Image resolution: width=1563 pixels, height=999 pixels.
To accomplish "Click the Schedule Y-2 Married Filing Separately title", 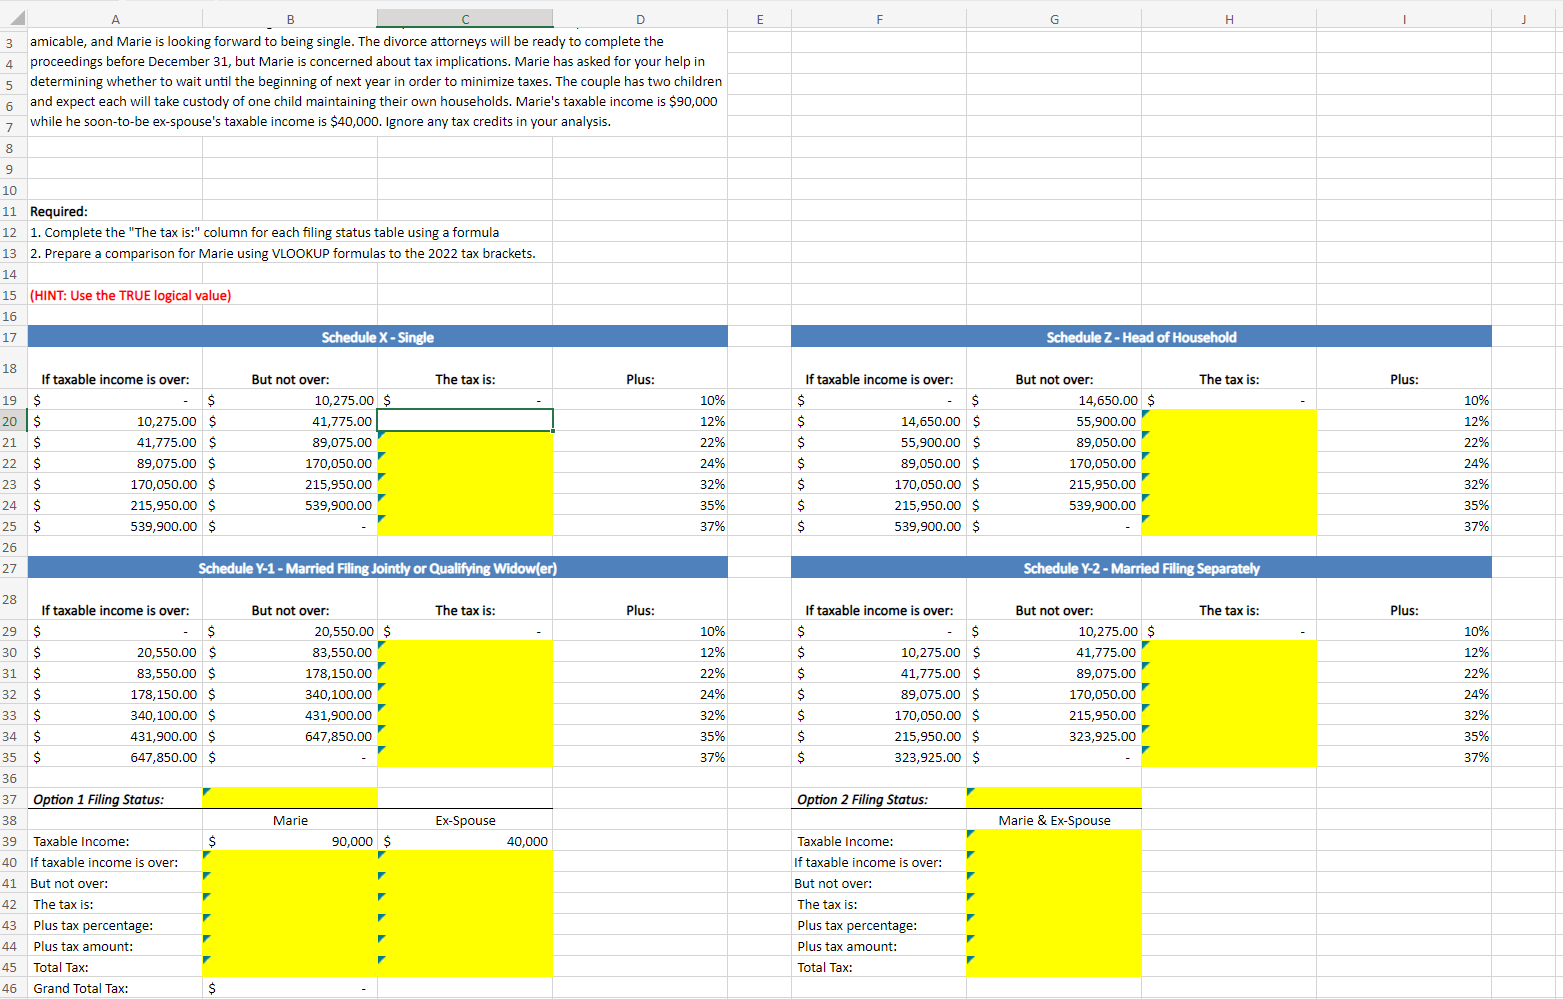I will click(x=1141, y=568).
